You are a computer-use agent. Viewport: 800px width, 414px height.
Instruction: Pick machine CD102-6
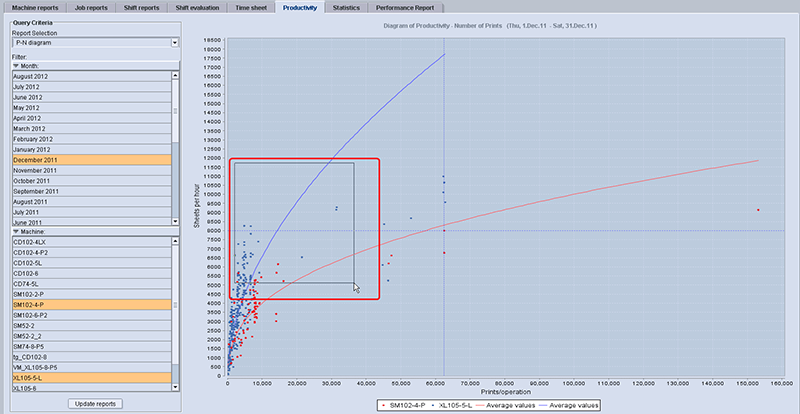pos(92,274)
